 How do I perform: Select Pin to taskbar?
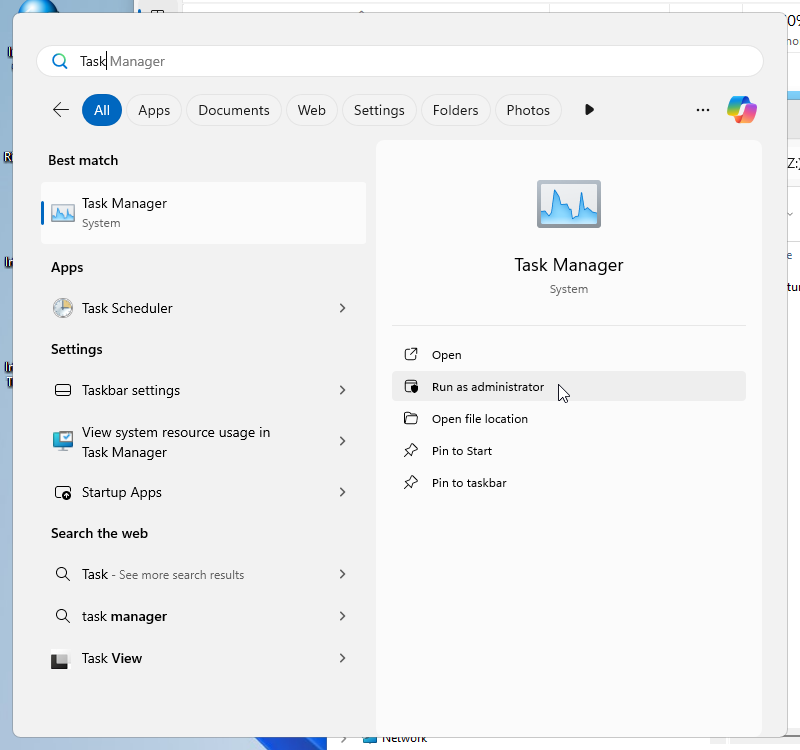[569, 483]
